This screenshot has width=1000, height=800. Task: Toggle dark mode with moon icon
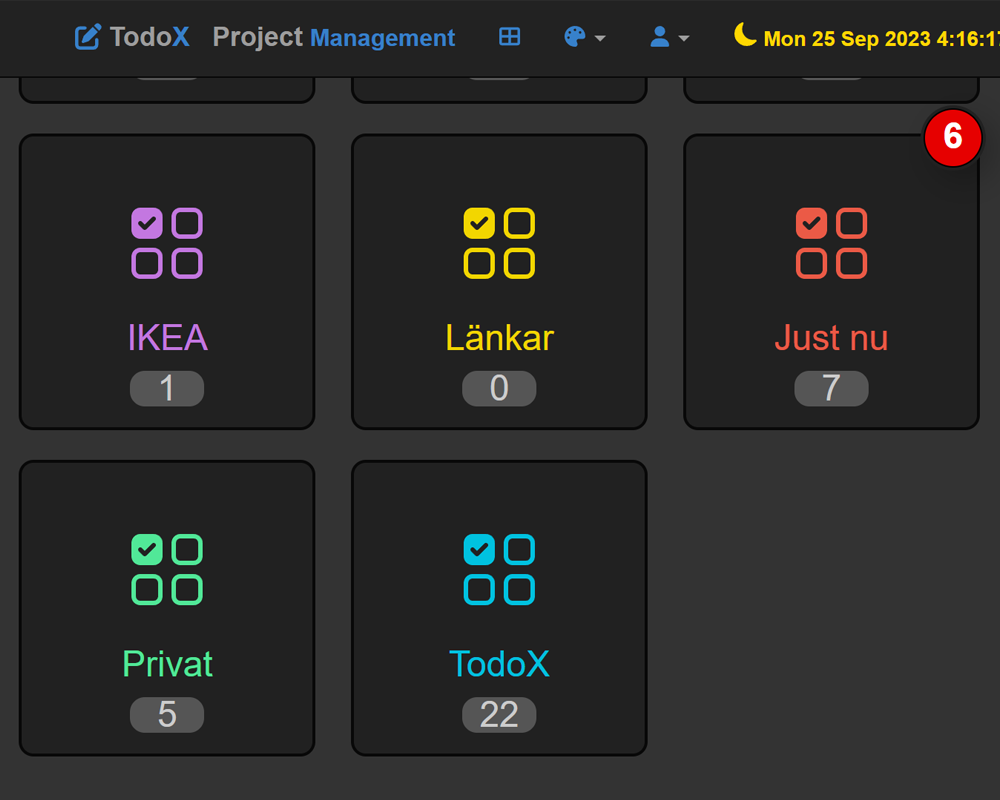(745, 35)
